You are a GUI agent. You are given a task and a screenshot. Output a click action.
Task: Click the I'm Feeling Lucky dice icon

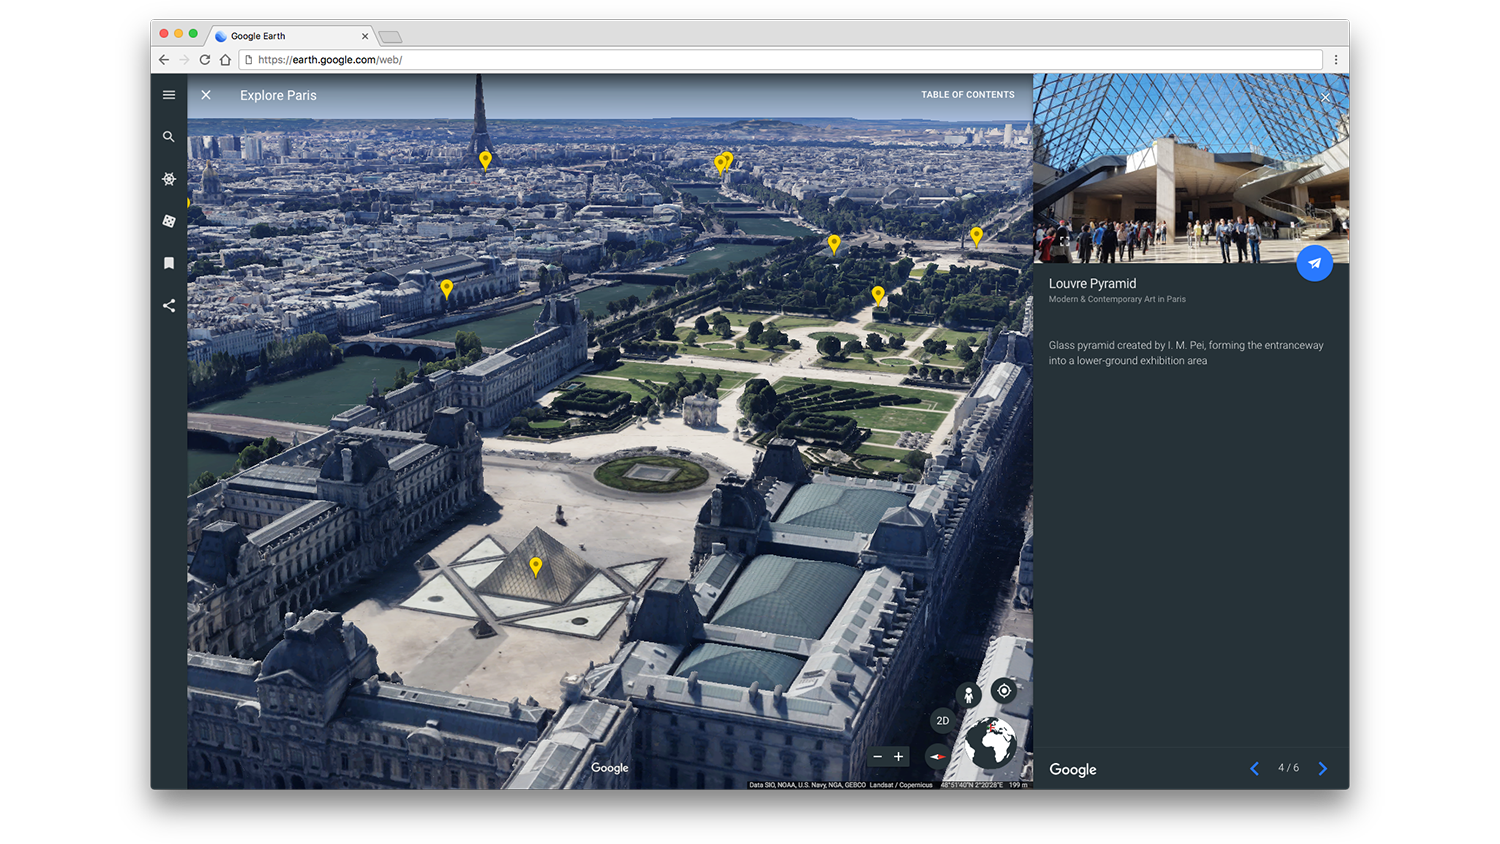[x=169, y=221]
